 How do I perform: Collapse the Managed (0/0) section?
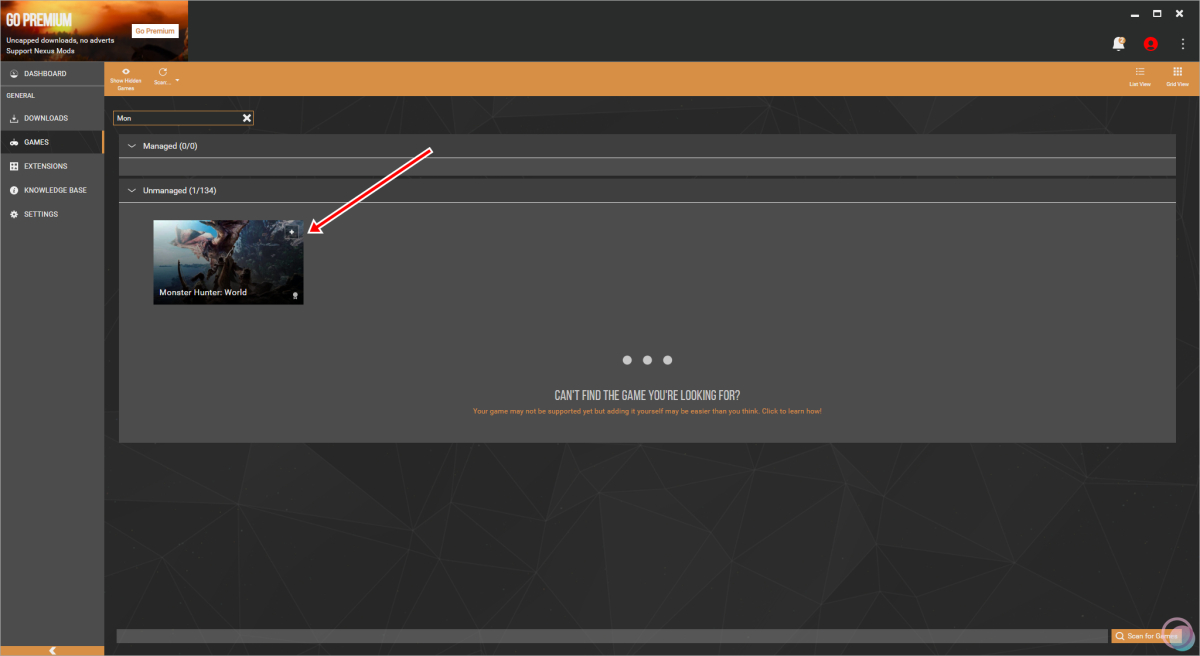click(x=131, y=146)
